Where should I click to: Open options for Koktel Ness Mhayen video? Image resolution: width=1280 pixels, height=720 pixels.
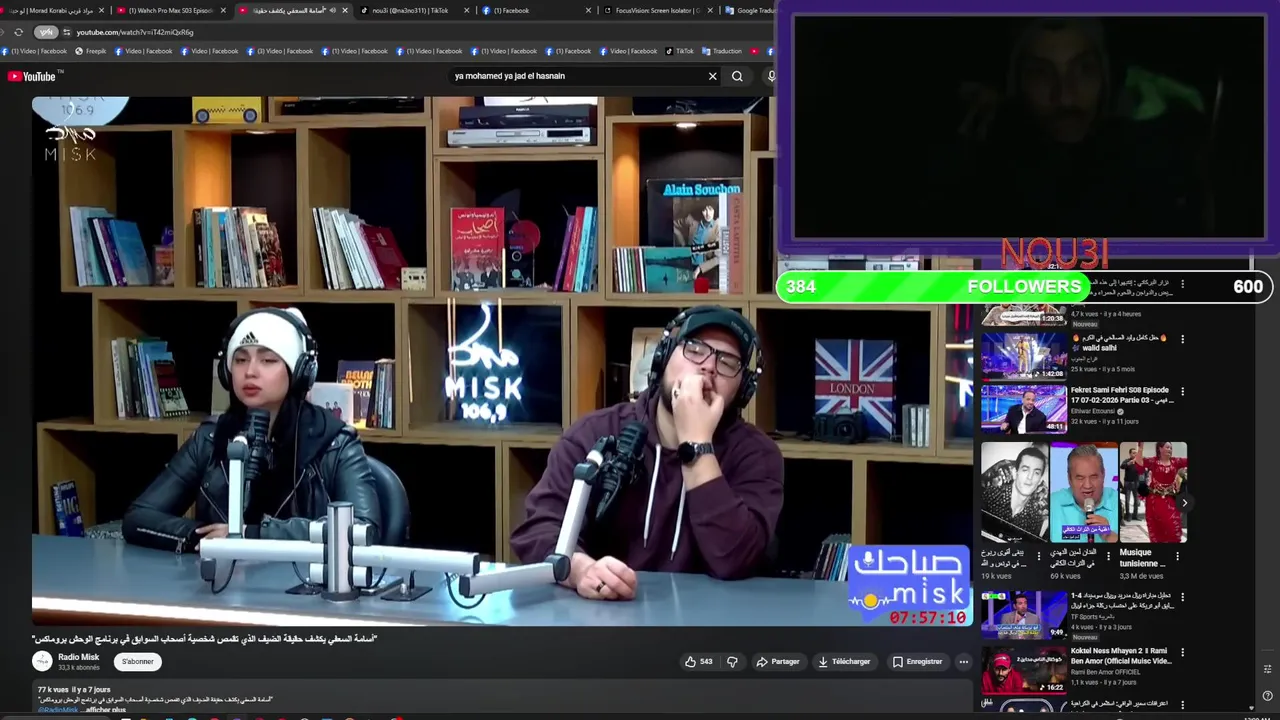coord(1182,652)
